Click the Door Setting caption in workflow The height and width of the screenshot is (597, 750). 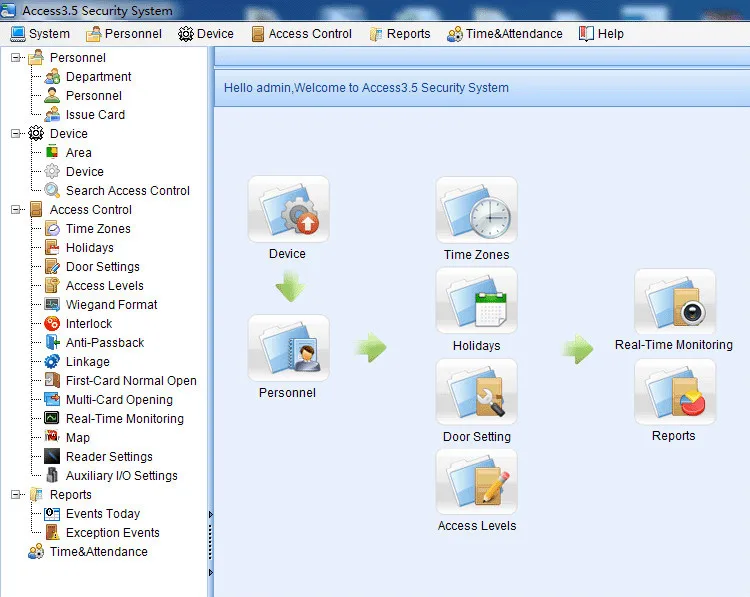pos(476,436)
